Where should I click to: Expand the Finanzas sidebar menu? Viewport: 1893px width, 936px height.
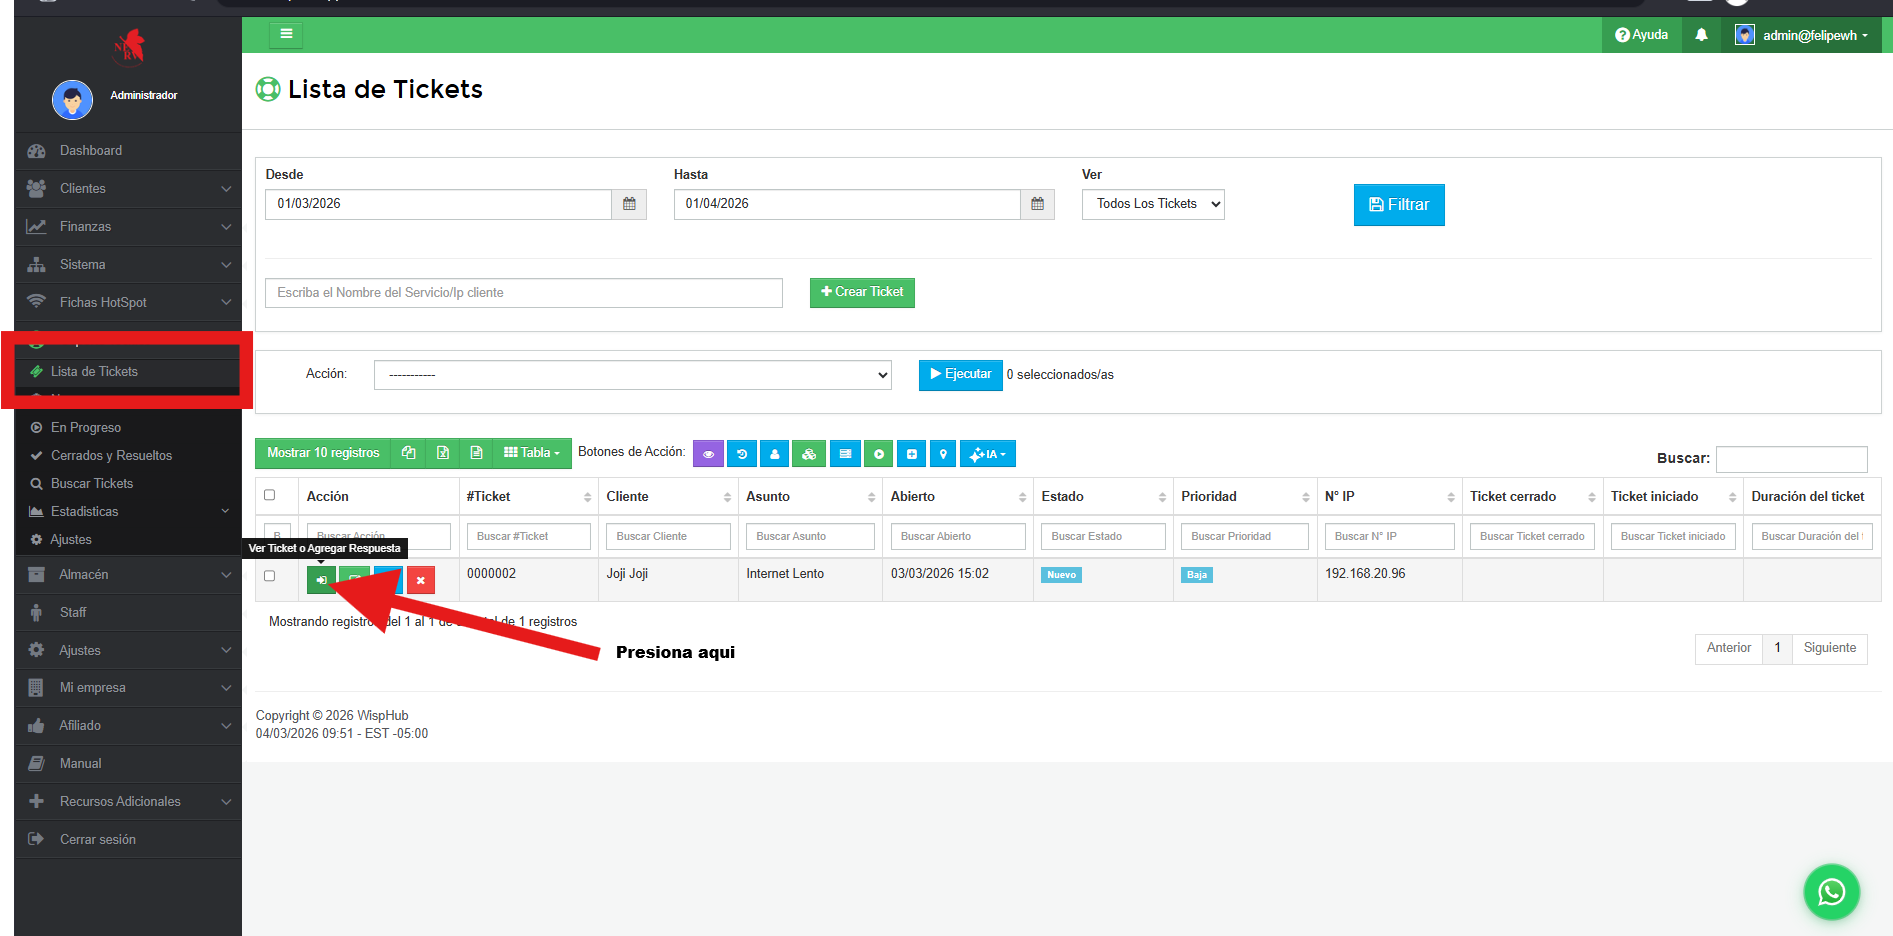tap(128, 227)
